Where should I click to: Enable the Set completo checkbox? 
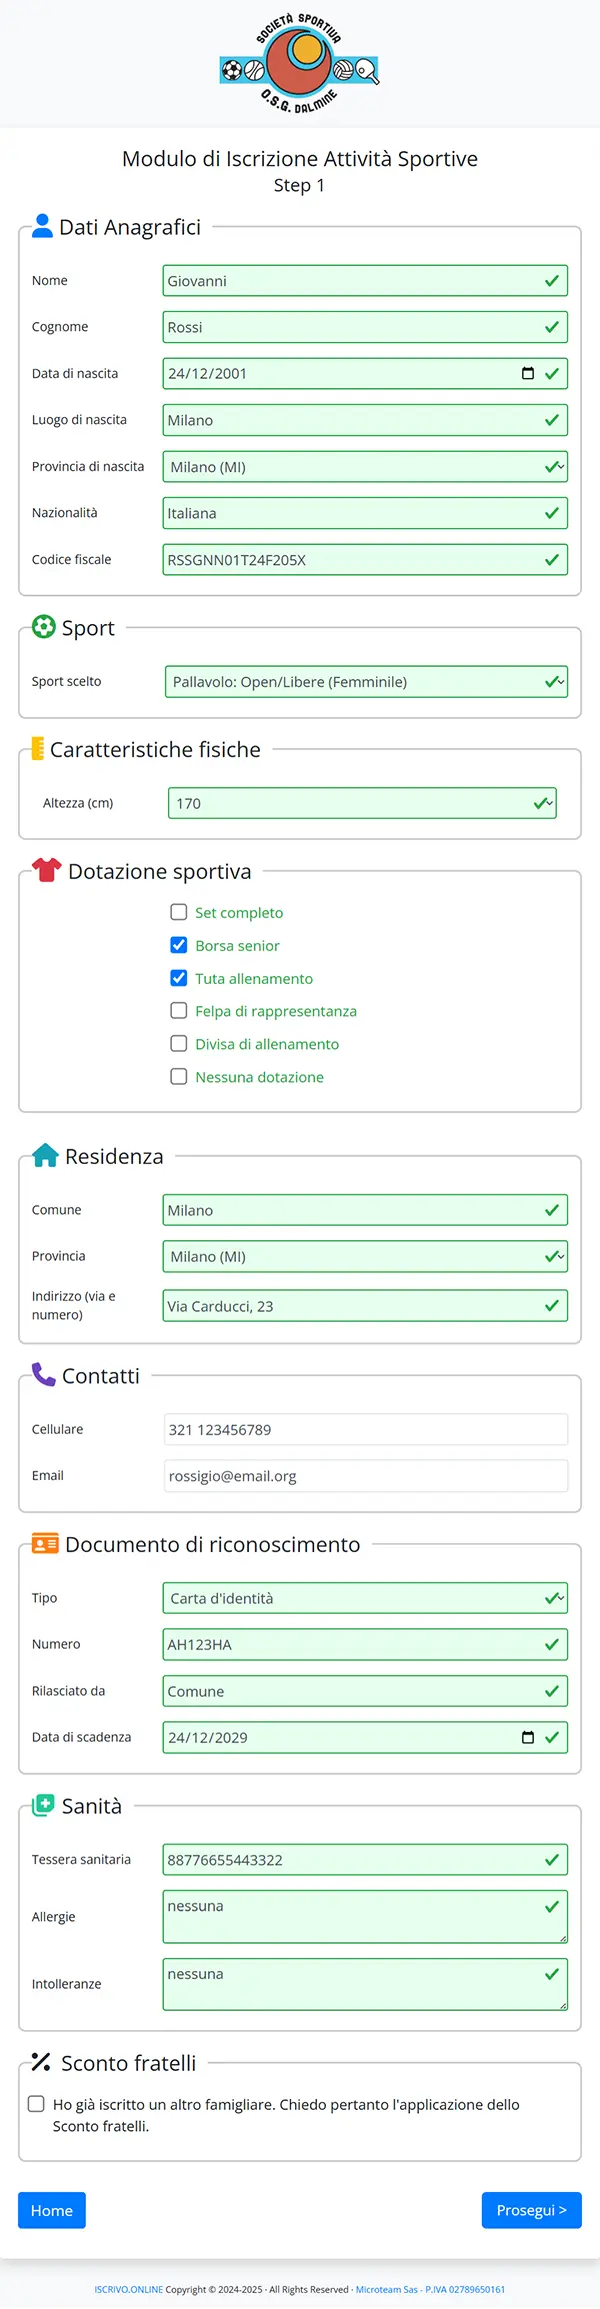(x=179, y=912)
